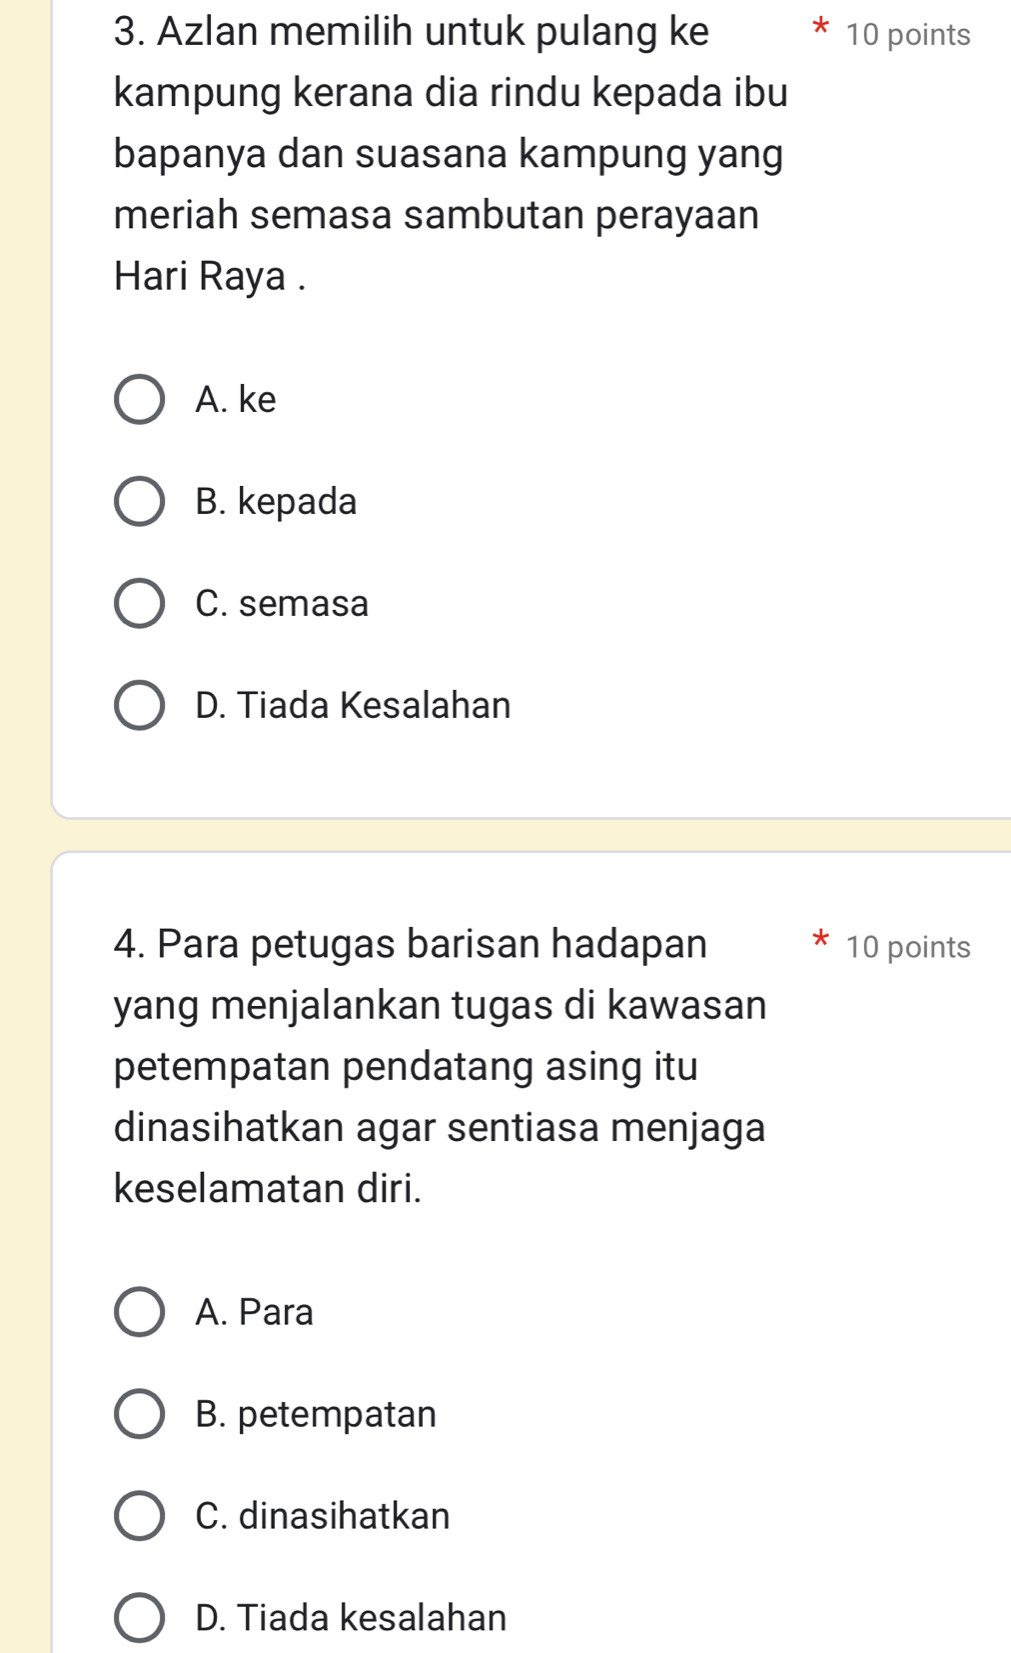Select option B. kepada for question 3

[141, 501]
